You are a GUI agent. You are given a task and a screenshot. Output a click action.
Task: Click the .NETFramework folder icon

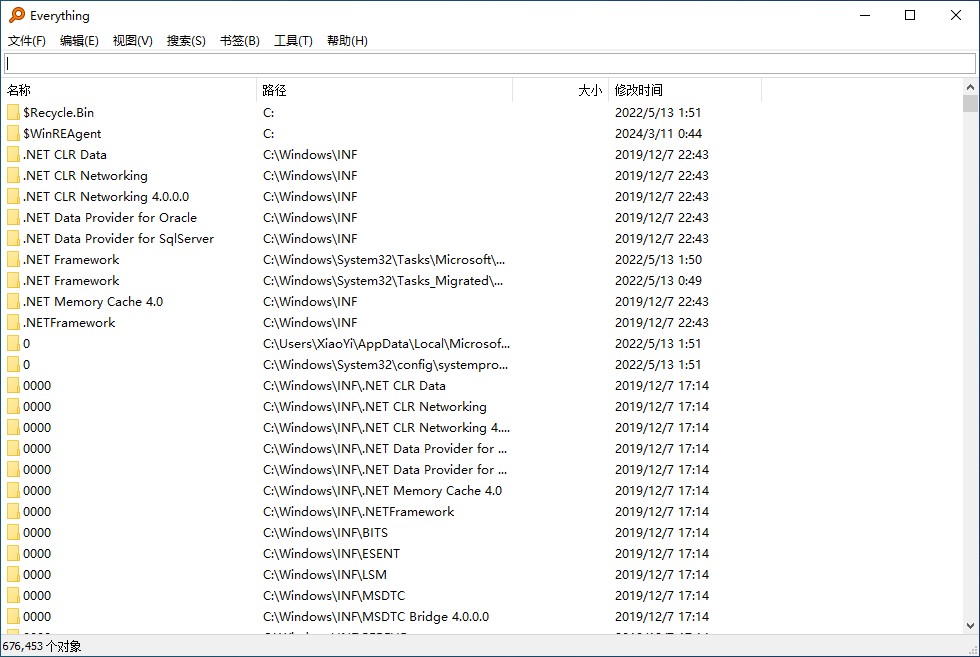[x=13, y=323]
